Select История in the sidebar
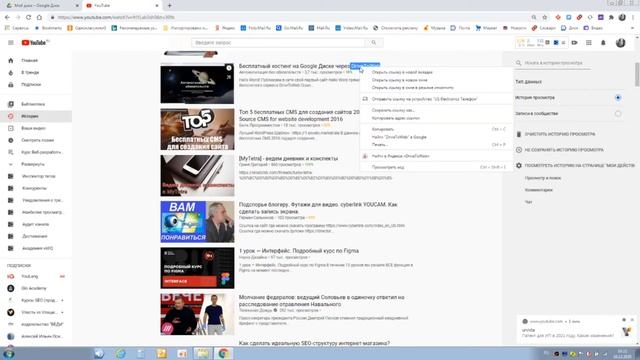640x360 pixels. (36, 116)
